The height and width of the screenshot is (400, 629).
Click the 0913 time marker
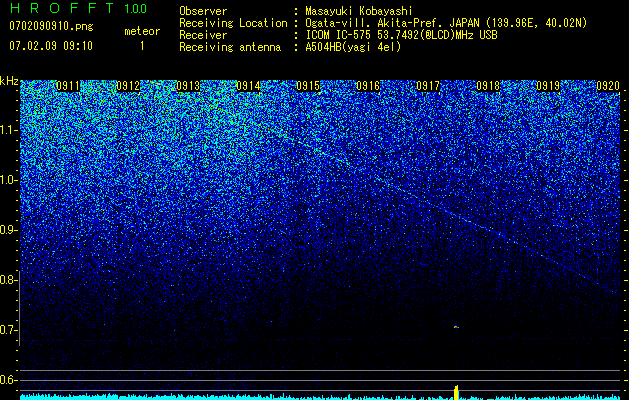tap(188, 86)
